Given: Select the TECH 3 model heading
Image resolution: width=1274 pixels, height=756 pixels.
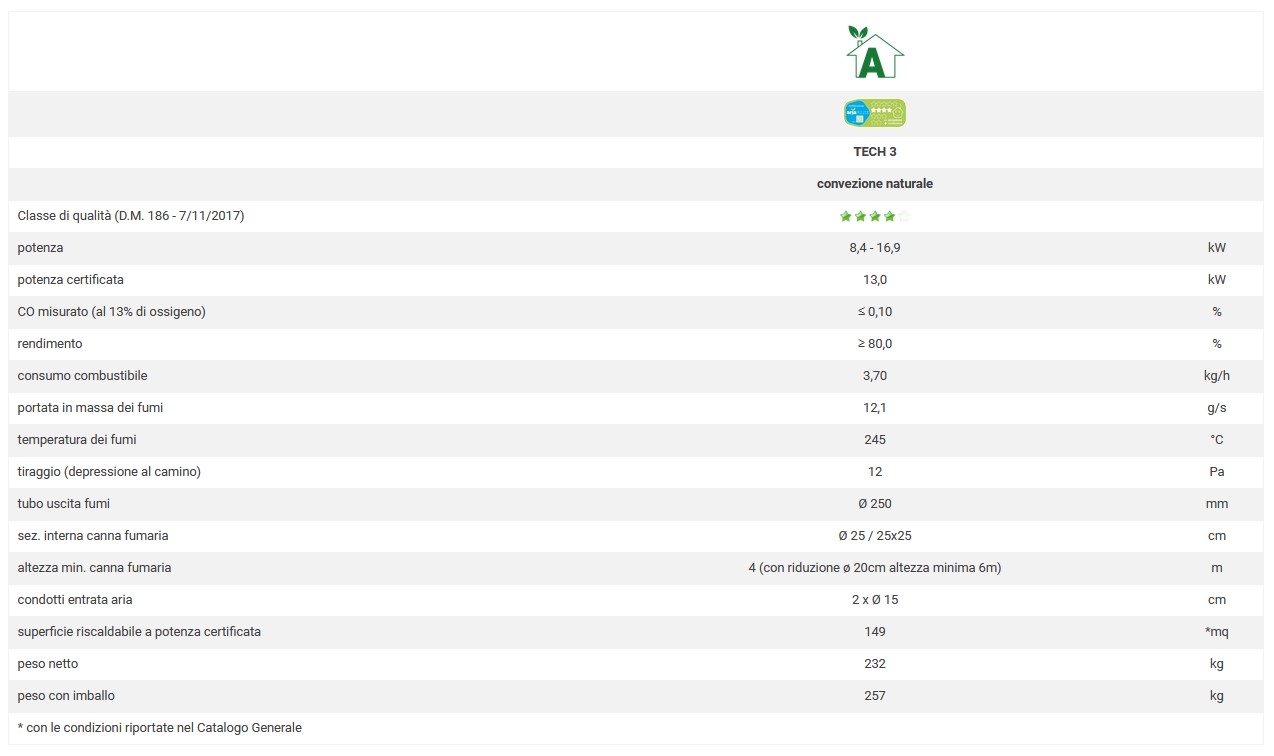Looking at the screenshot, I should (874, 152).
